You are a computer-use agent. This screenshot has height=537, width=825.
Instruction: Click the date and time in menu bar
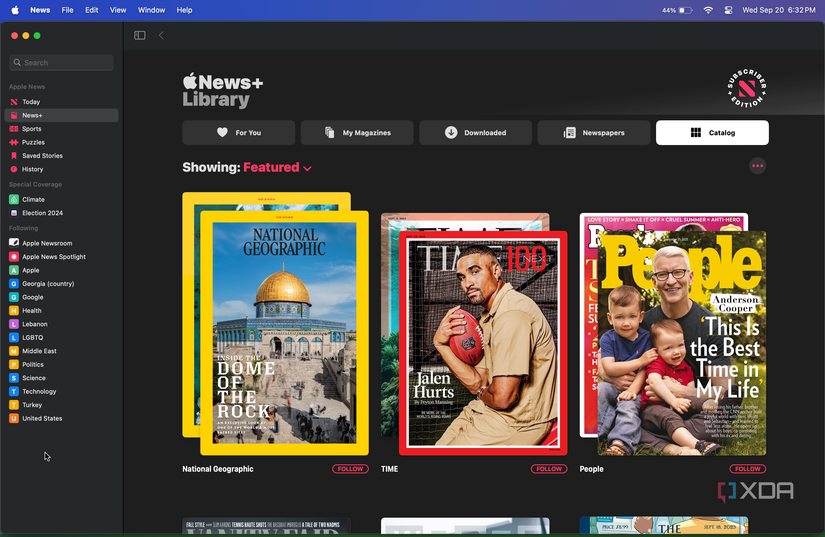coord(779,10)
